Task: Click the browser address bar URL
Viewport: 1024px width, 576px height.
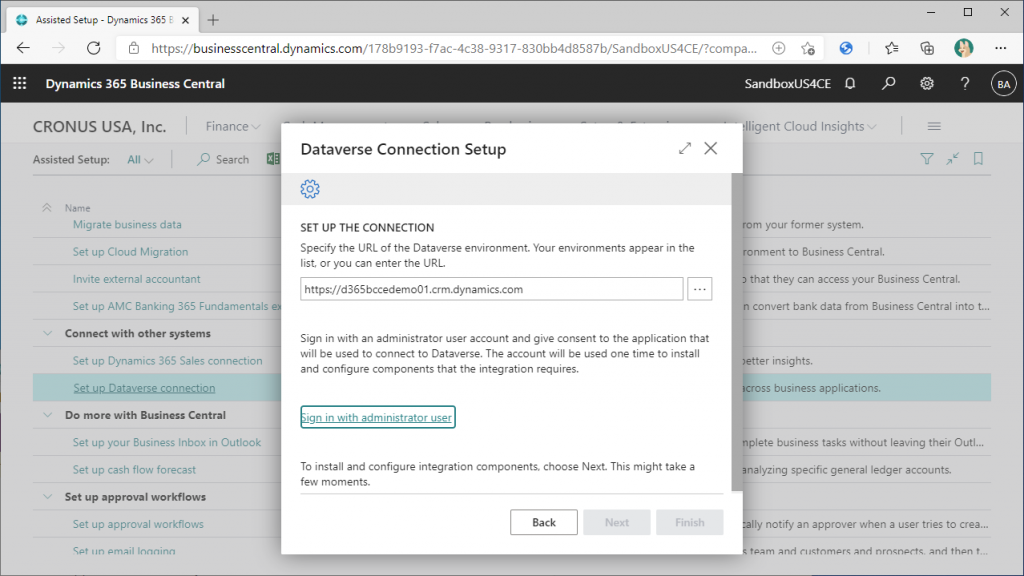Action: pos(454,48)
